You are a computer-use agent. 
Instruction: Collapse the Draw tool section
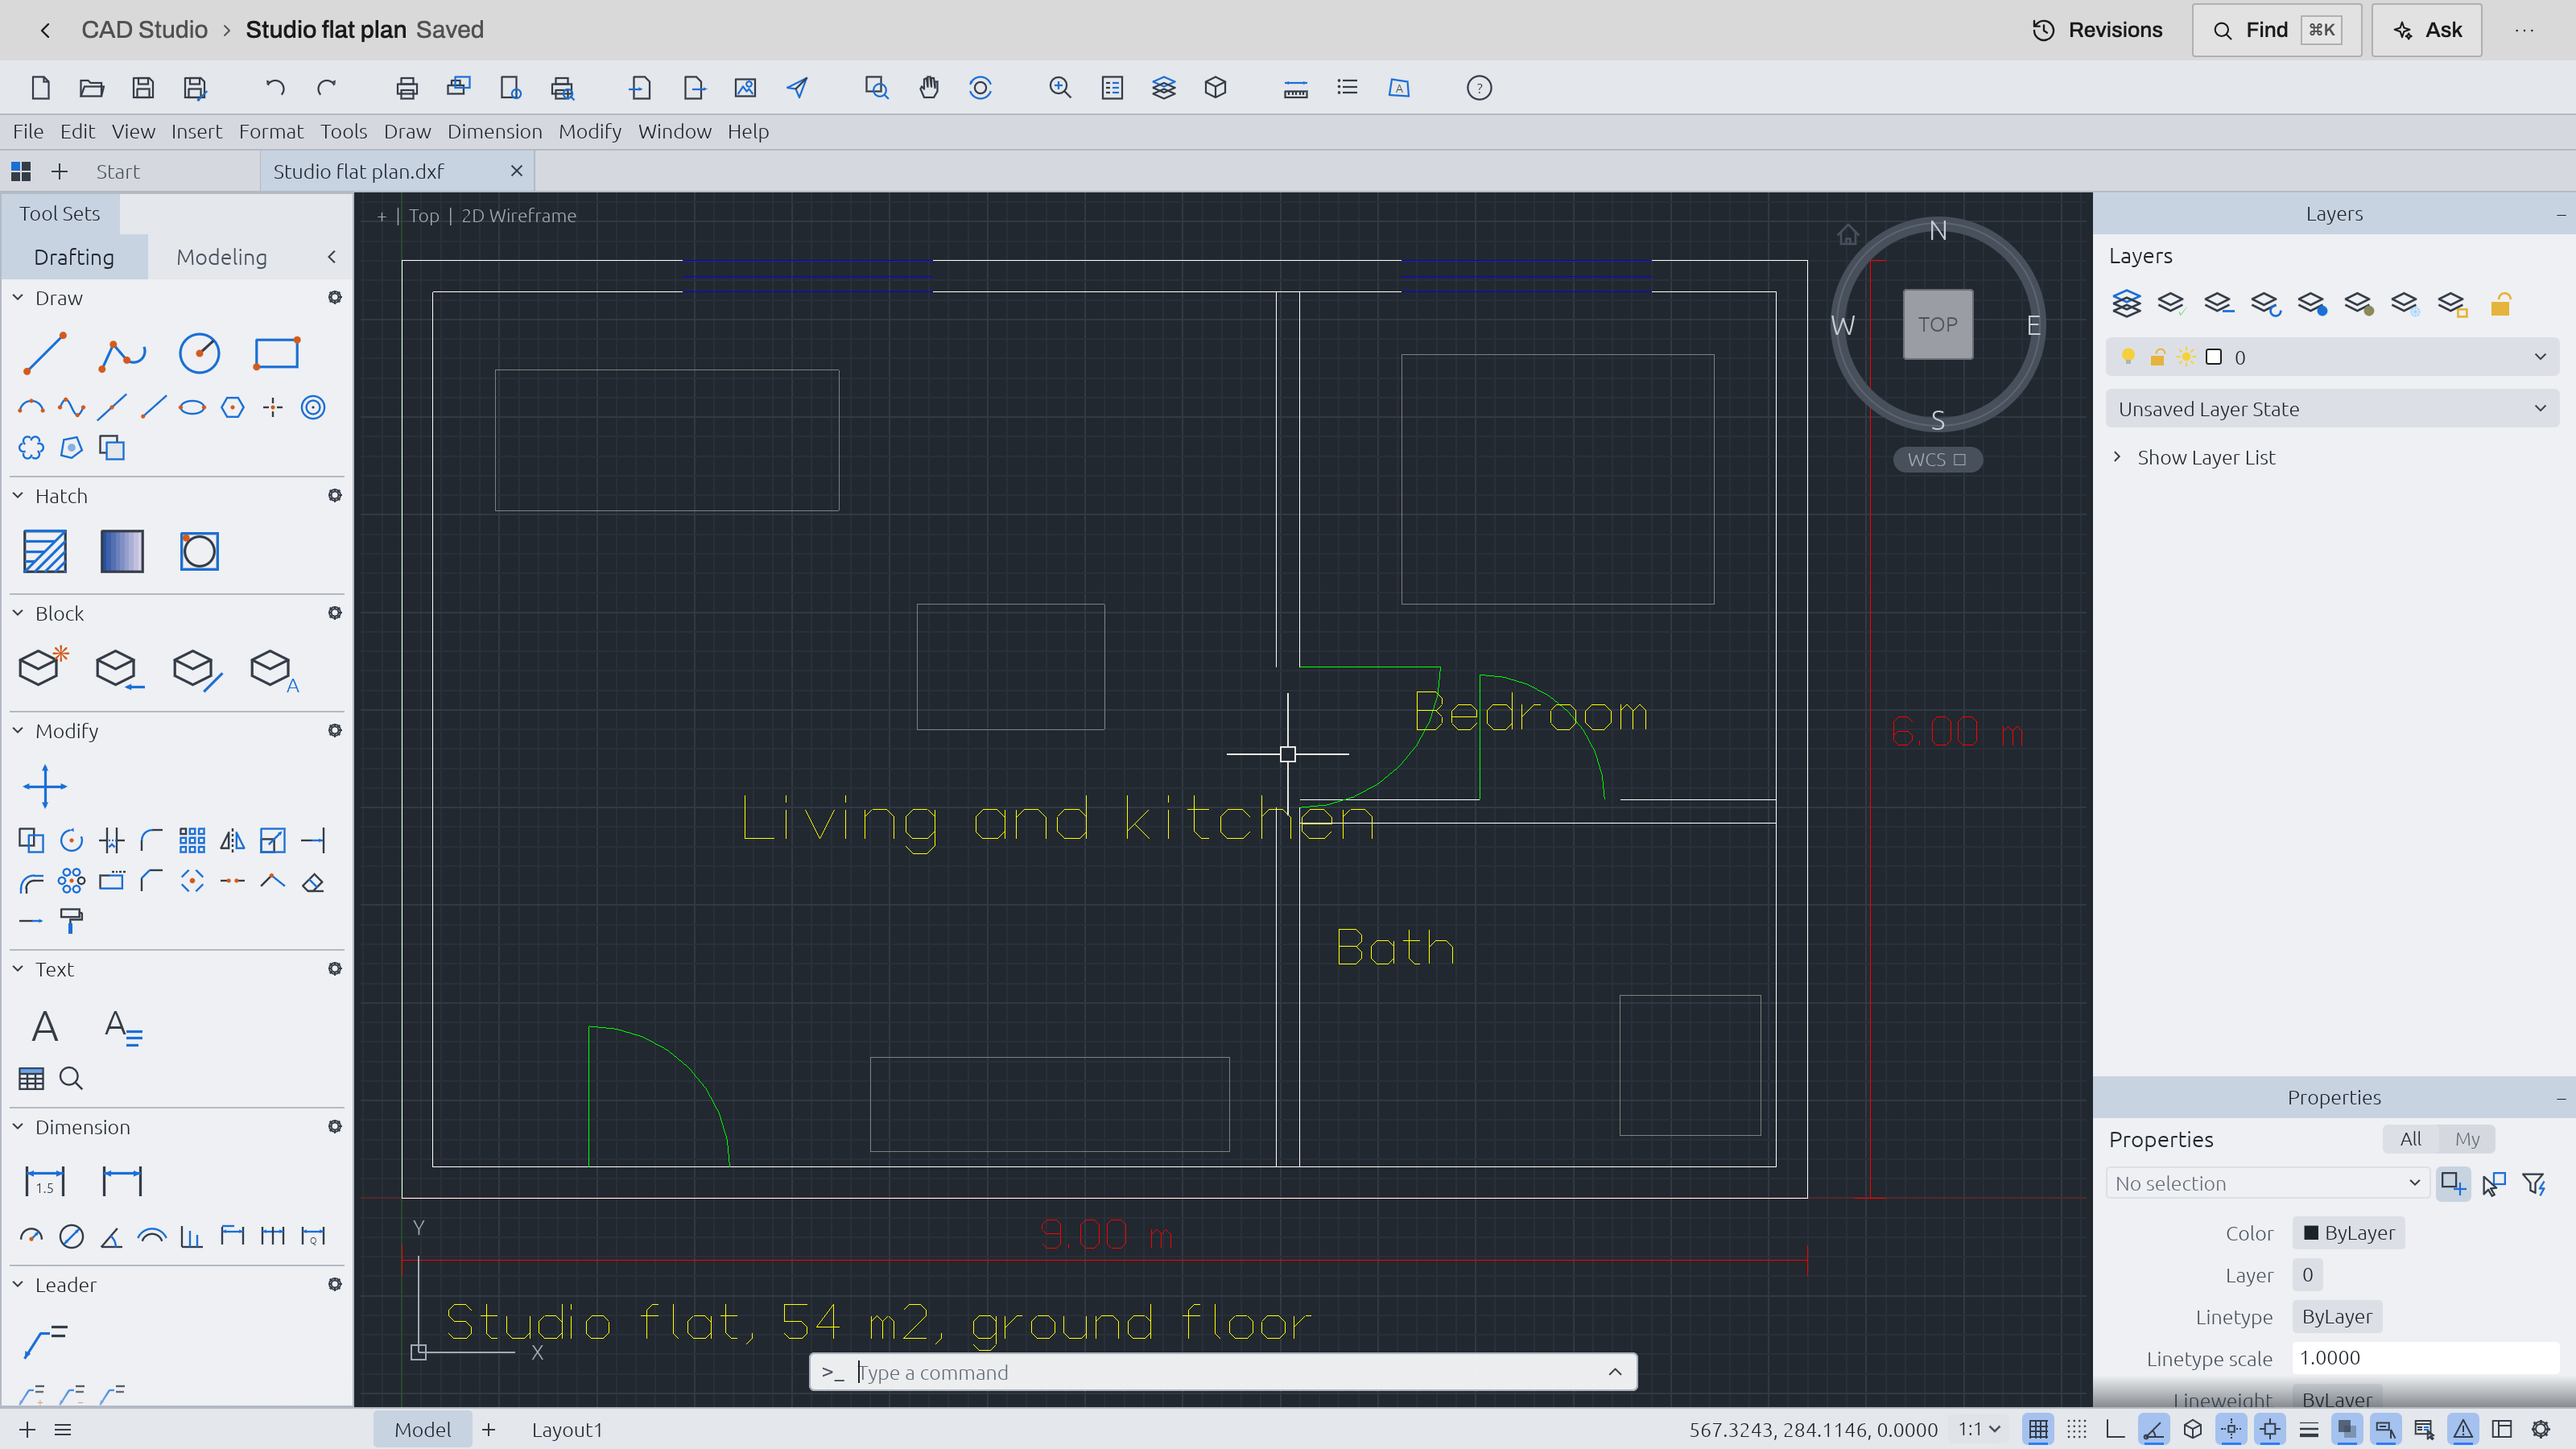[18, 298]
